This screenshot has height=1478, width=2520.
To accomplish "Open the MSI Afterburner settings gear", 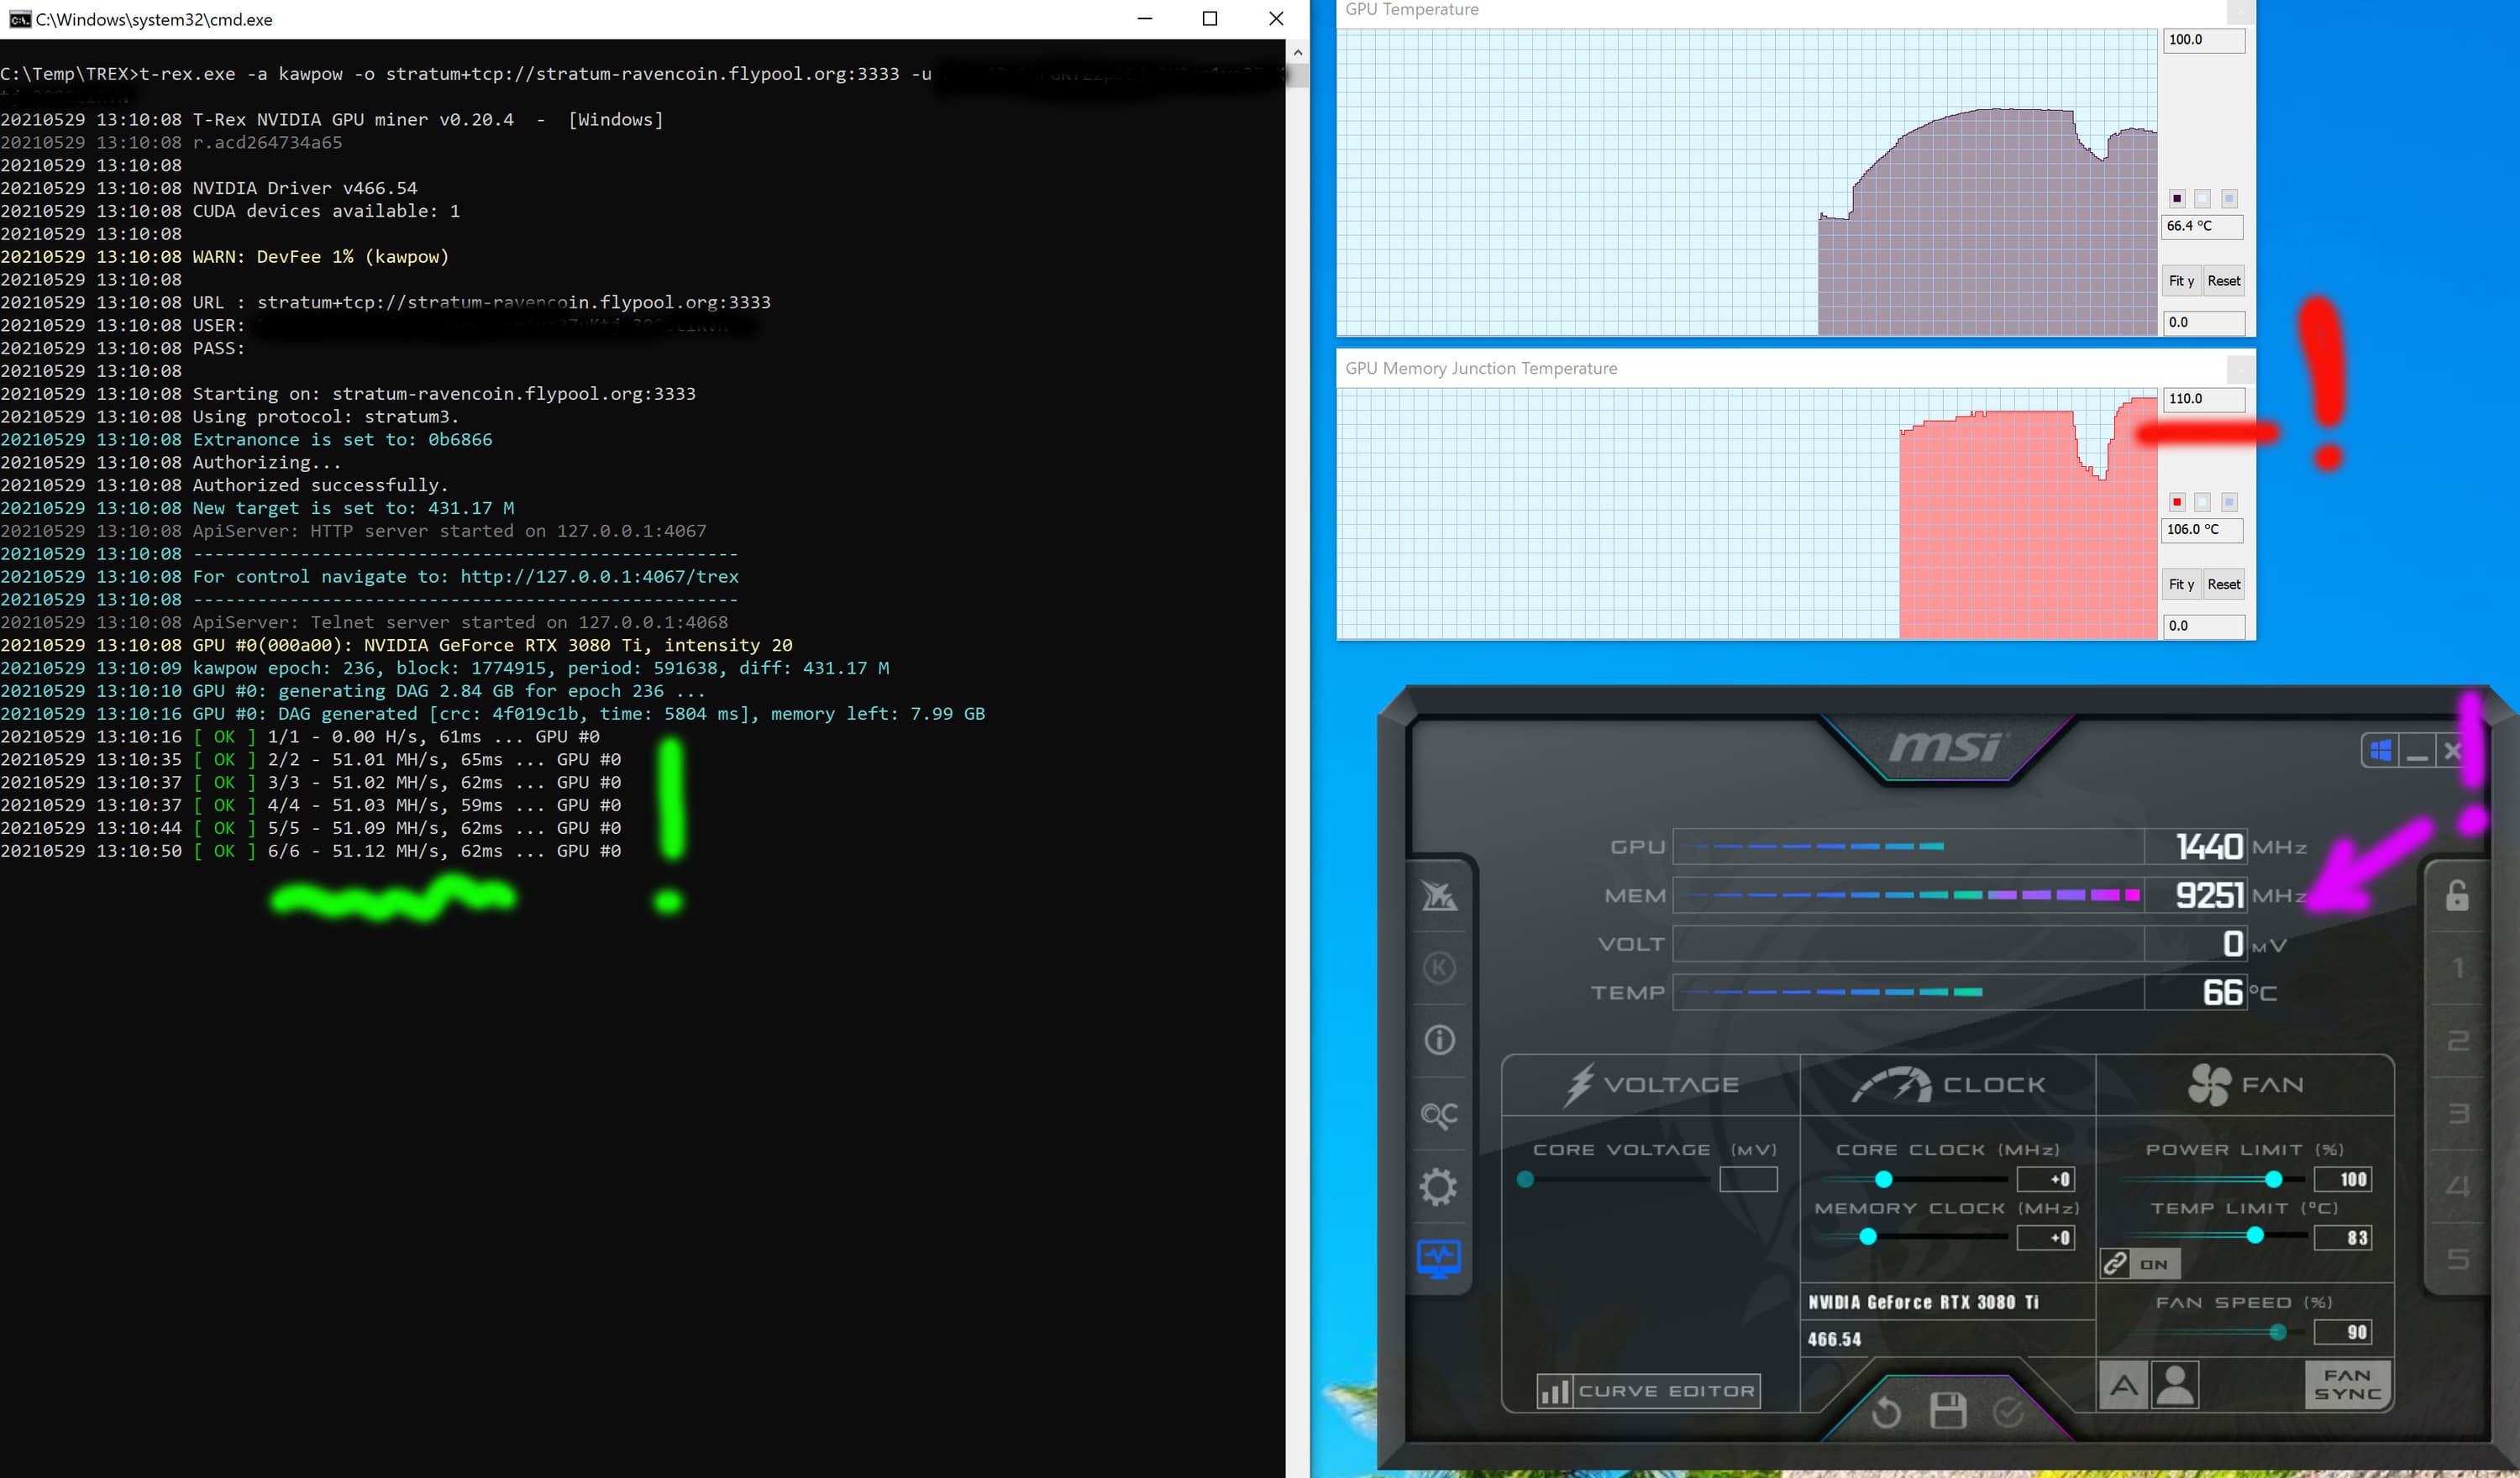I will click(1438, 1187).
